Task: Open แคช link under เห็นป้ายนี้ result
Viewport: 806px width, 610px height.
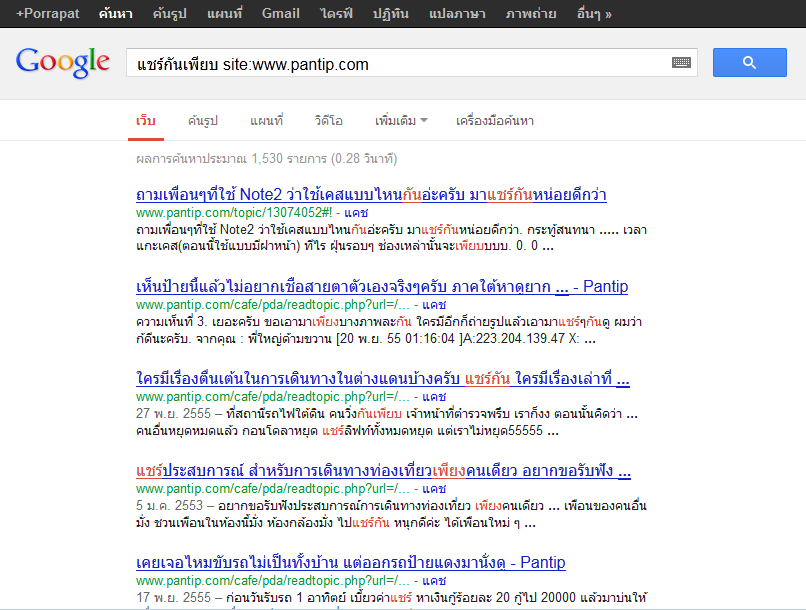Action: [x=434, y=304]
